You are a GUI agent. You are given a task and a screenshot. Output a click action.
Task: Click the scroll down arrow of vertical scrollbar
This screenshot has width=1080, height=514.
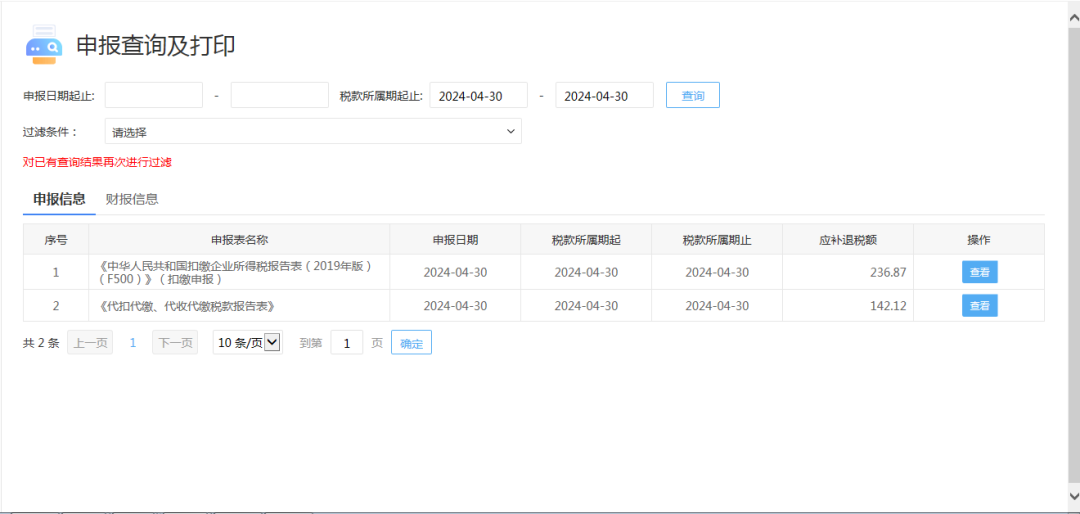(1073, 495)
